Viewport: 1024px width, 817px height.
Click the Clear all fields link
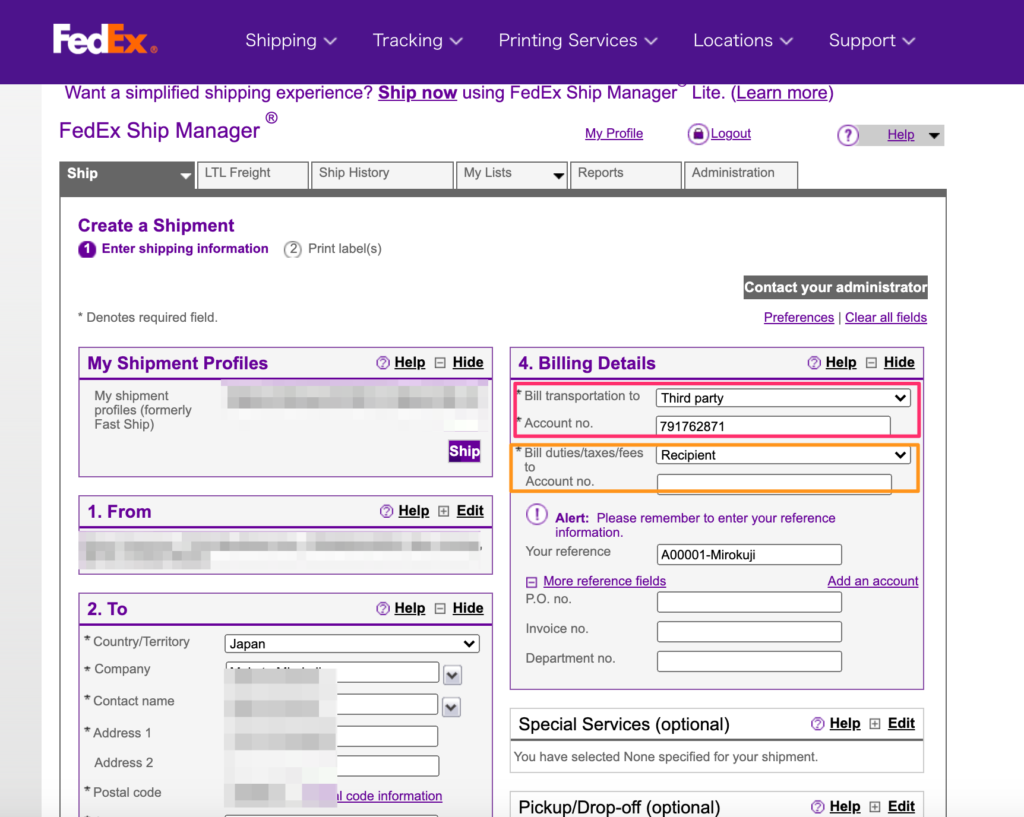pyautogui.click(x=886, y=317)
